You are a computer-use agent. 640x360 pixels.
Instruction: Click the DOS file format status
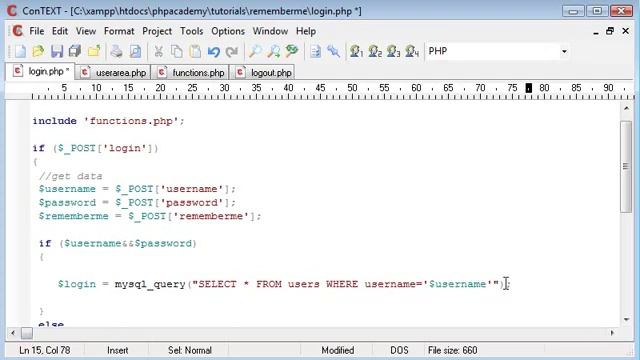click(x=399, y=350)
